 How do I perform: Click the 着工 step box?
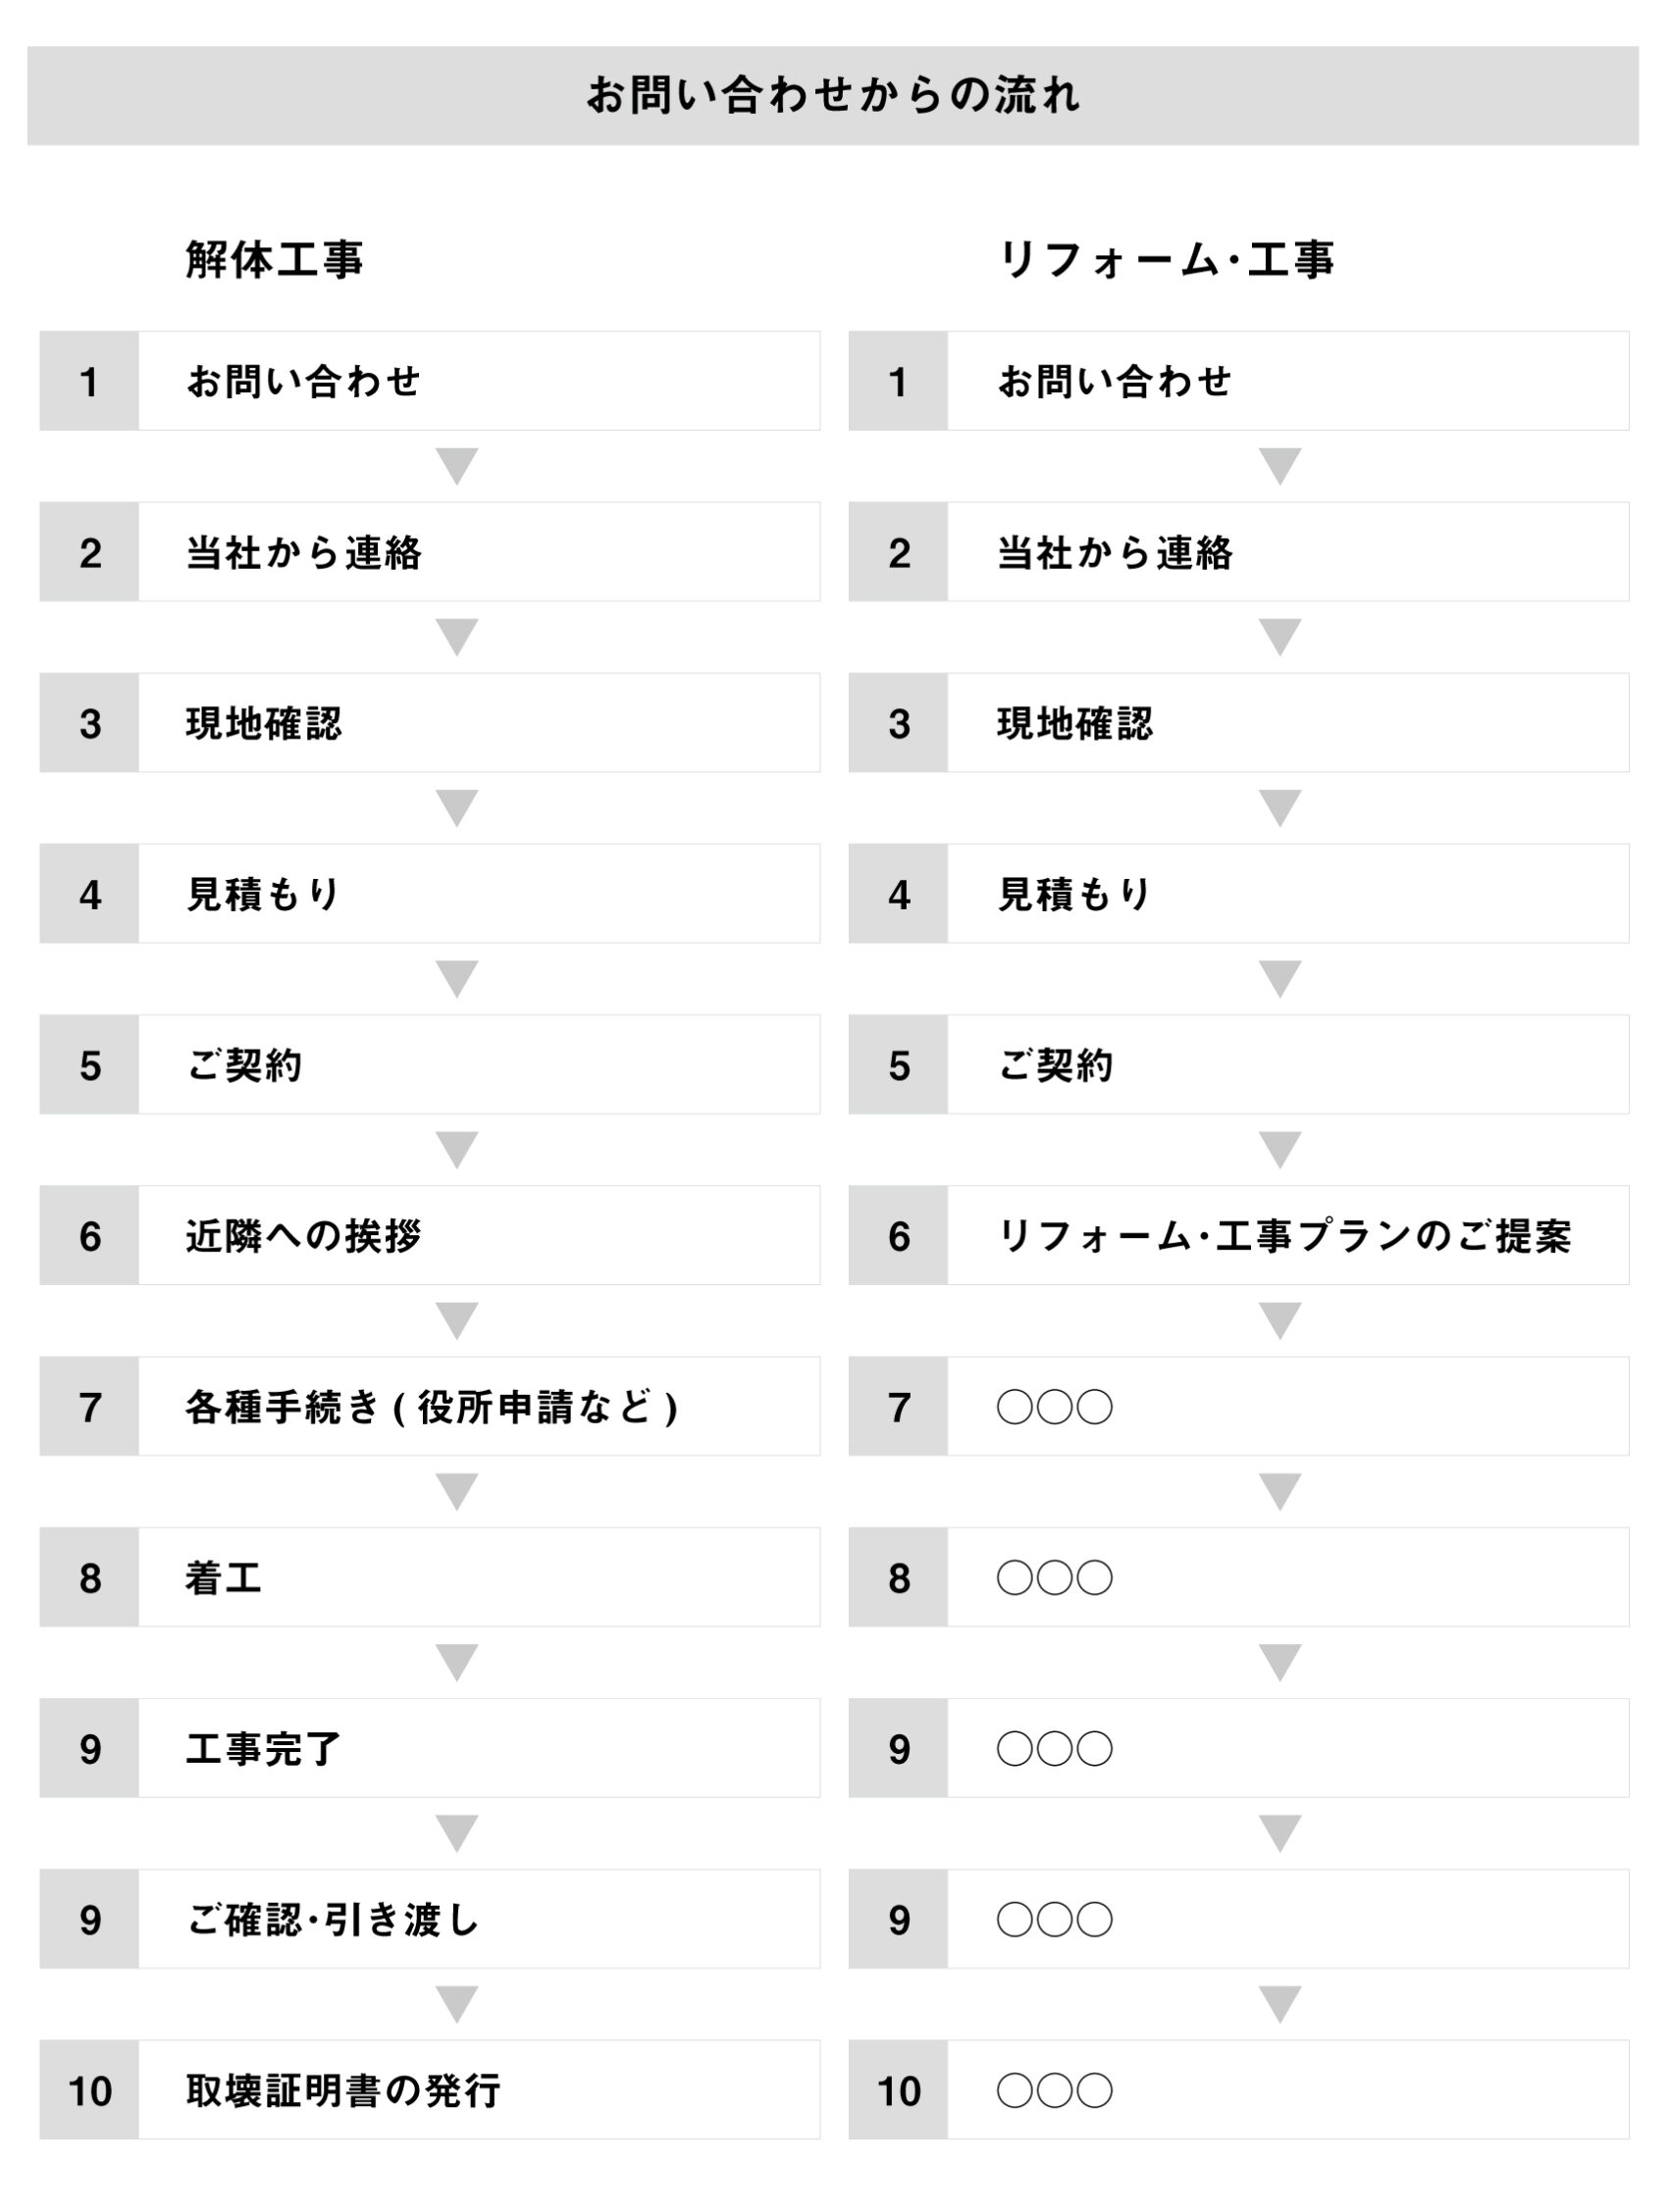tap(478, 1578)
